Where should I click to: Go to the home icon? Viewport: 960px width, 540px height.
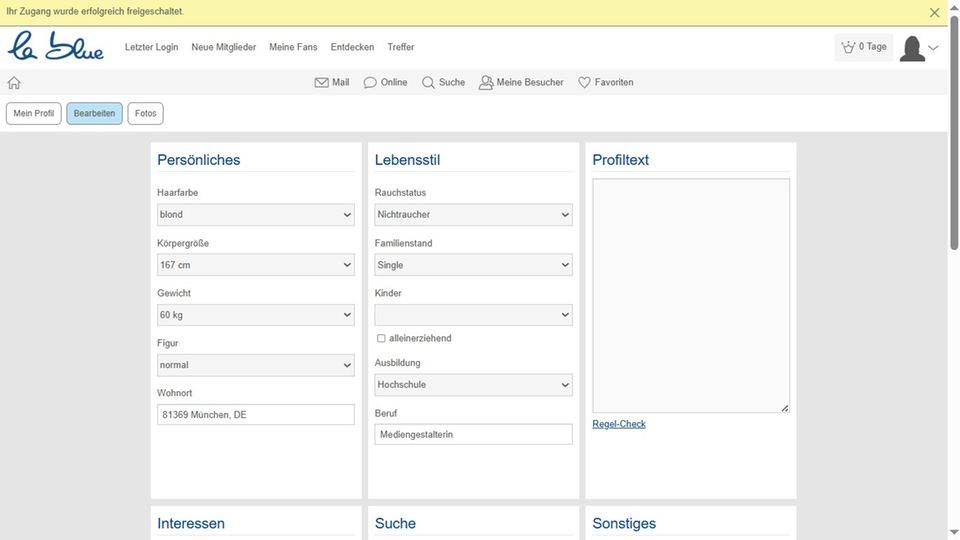pyautogui.click(x=14, y=83)
